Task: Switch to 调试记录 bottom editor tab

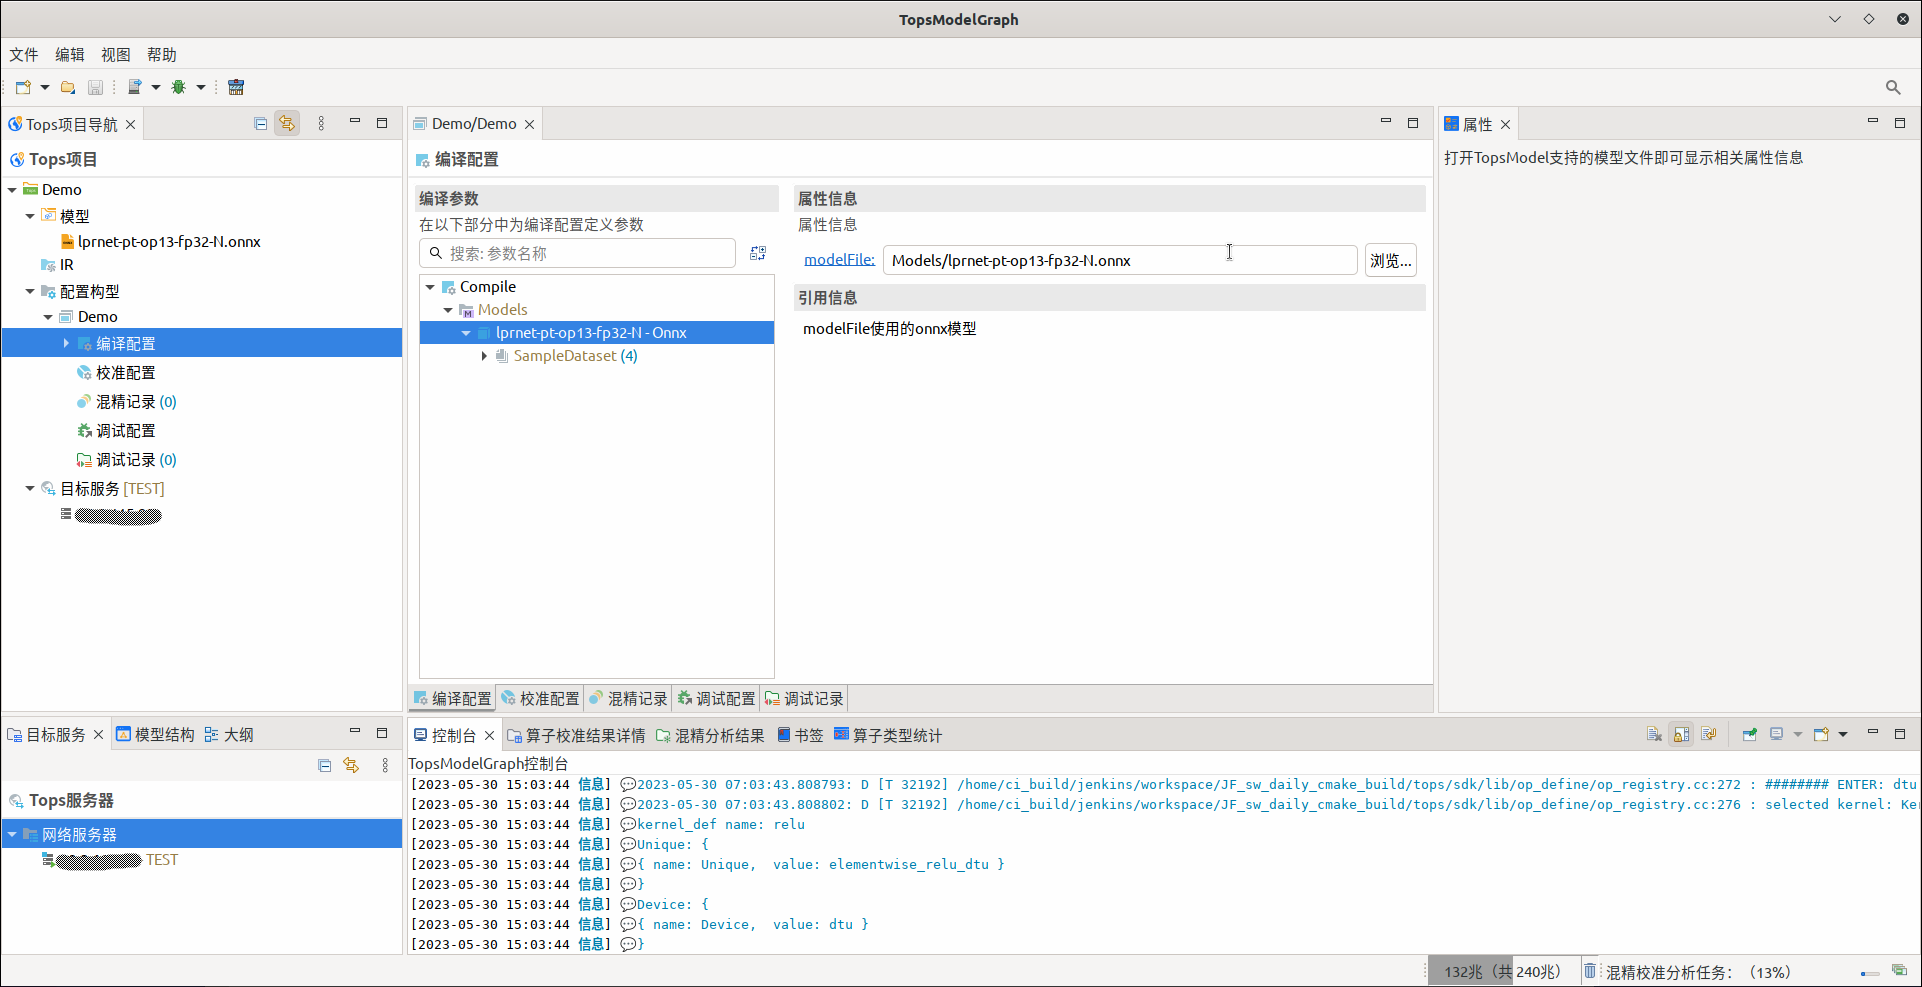Action: click(x=804, y=698)
